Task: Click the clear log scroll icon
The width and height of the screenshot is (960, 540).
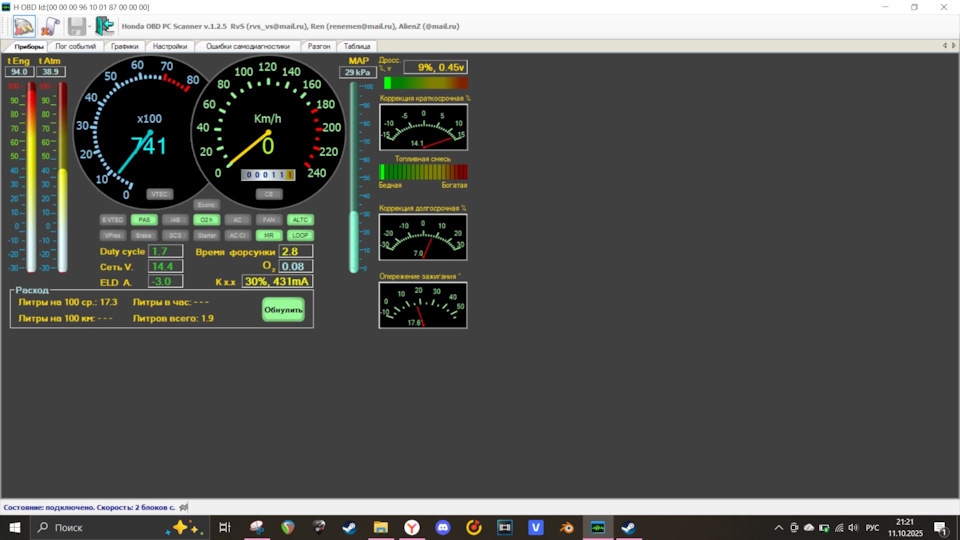Action: tap(49, 26)
